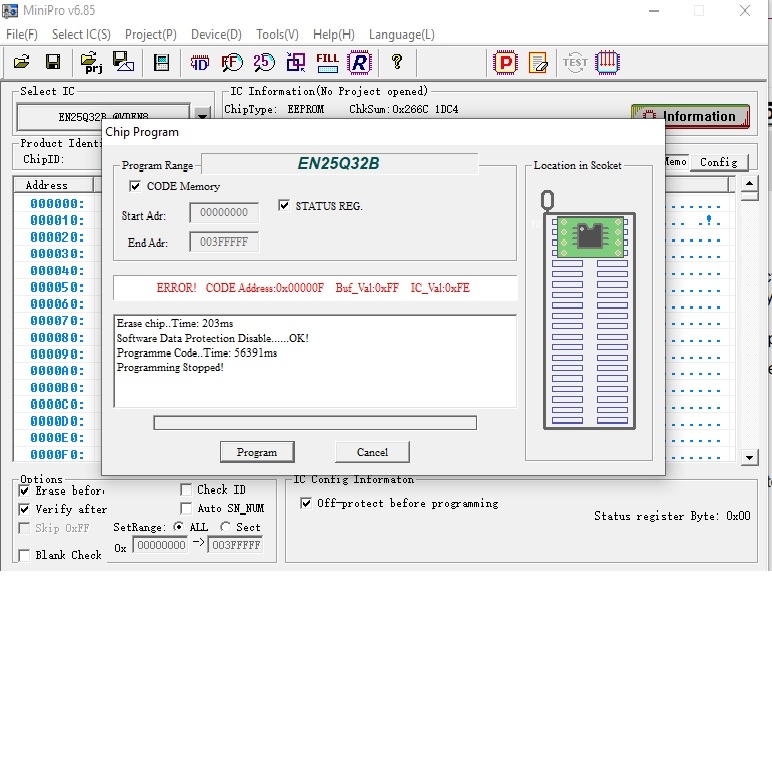Open the Help(H) menu
The height and width of the screenshot is (761, 772).
(x=334, y=34)
